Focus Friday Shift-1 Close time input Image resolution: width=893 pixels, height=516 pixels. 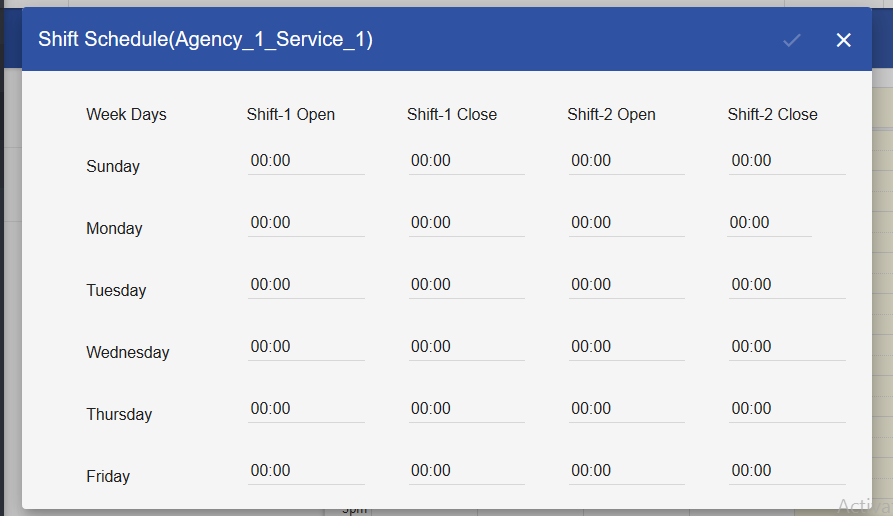pos(466,471)
